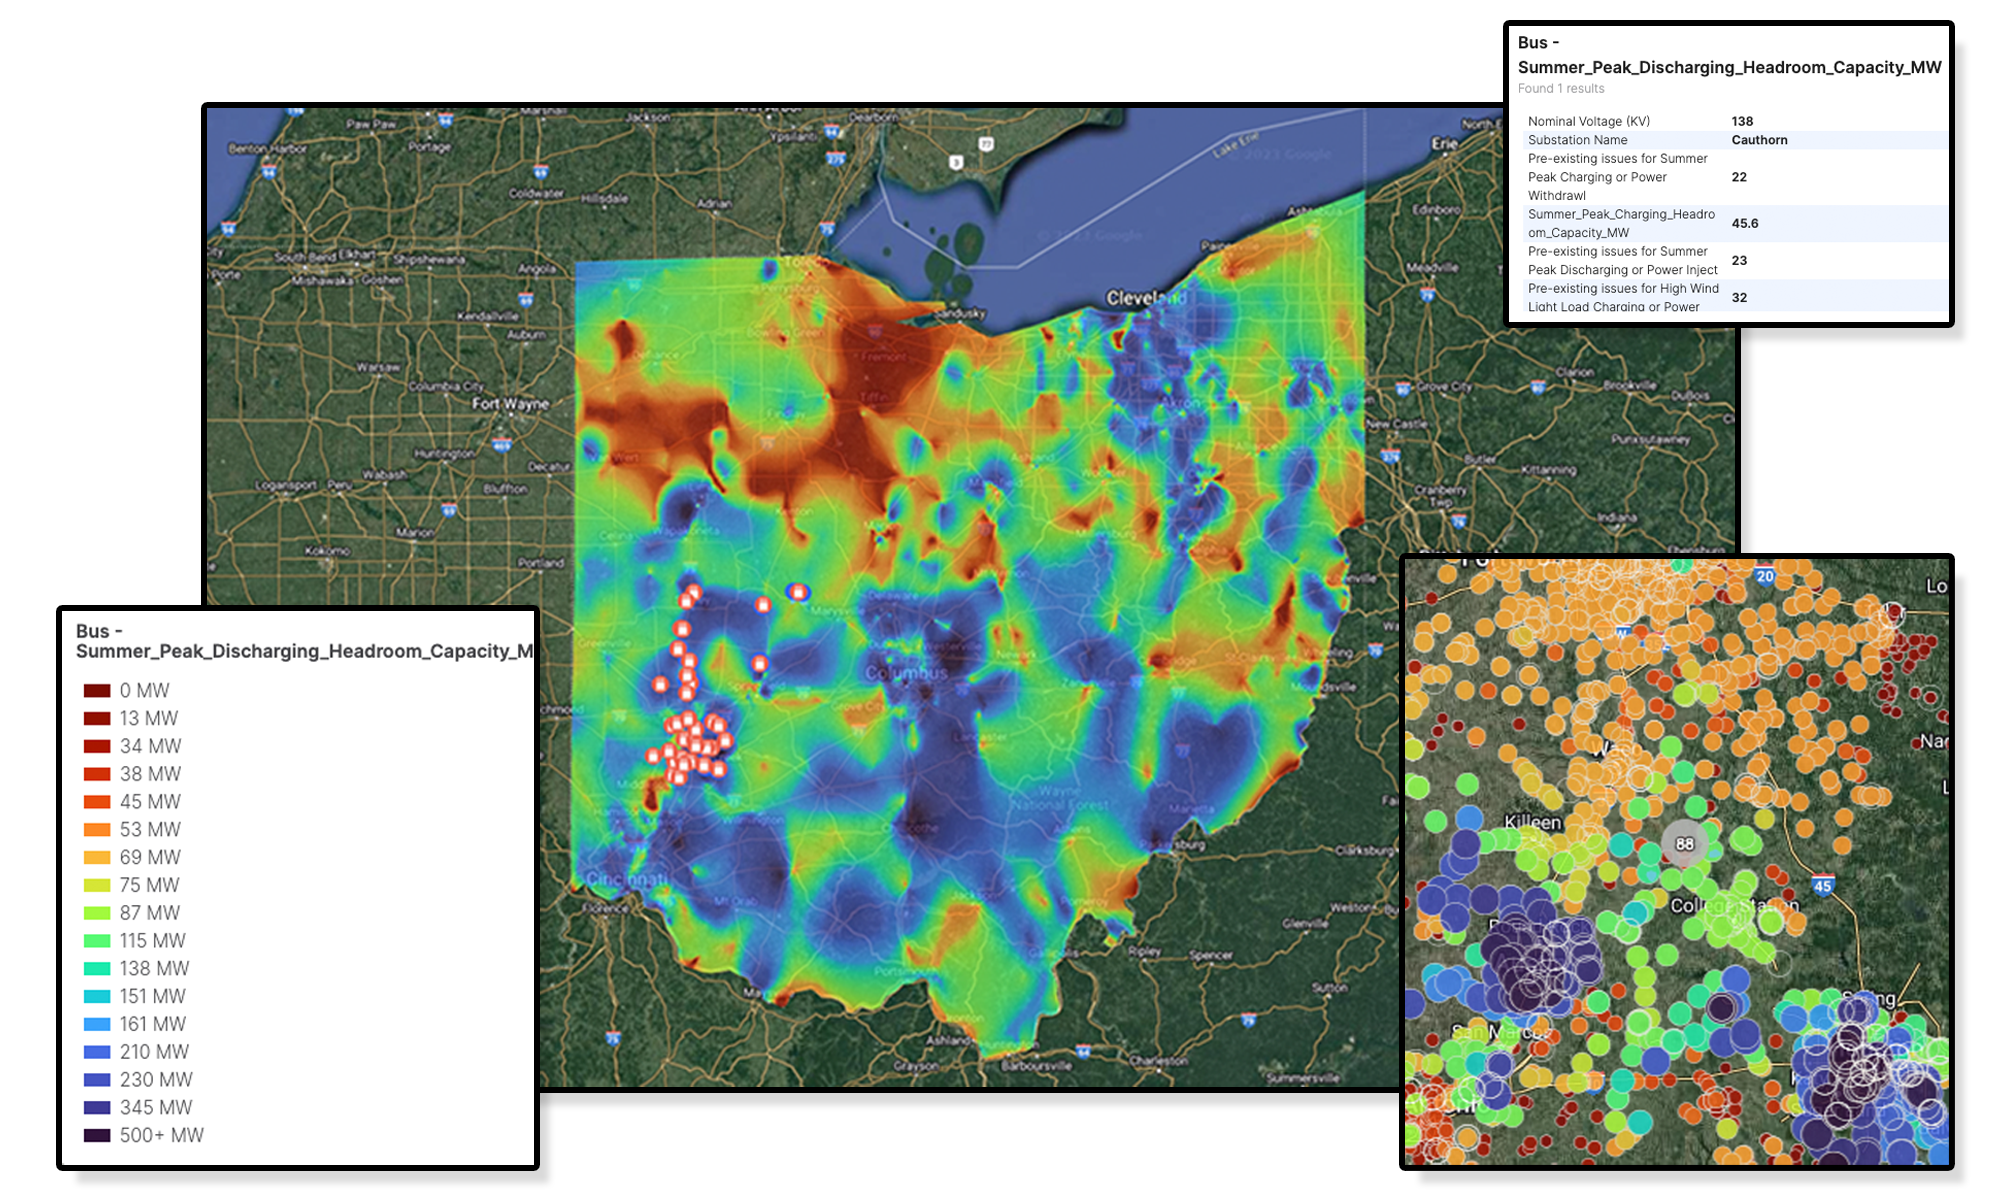Click the Interstate 45 shield near College Station
This screenshot has height=1200, width=2000.
[x=1823, y=881]
